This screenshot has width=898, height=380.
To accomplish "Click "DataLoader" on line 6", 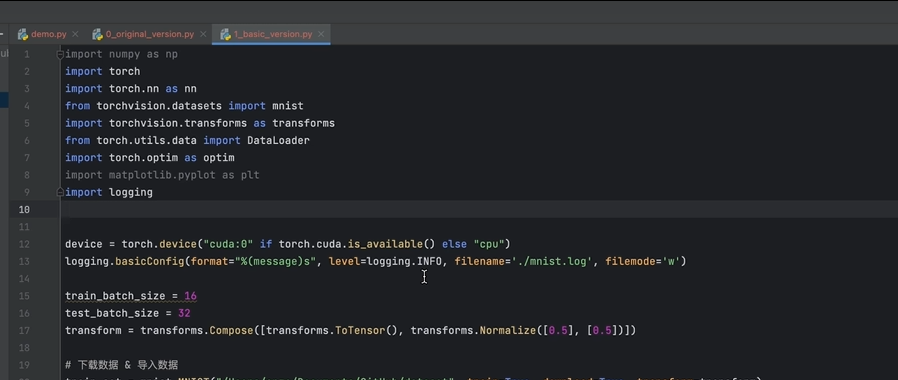I will pyautogui.click(x=278, y=140).
